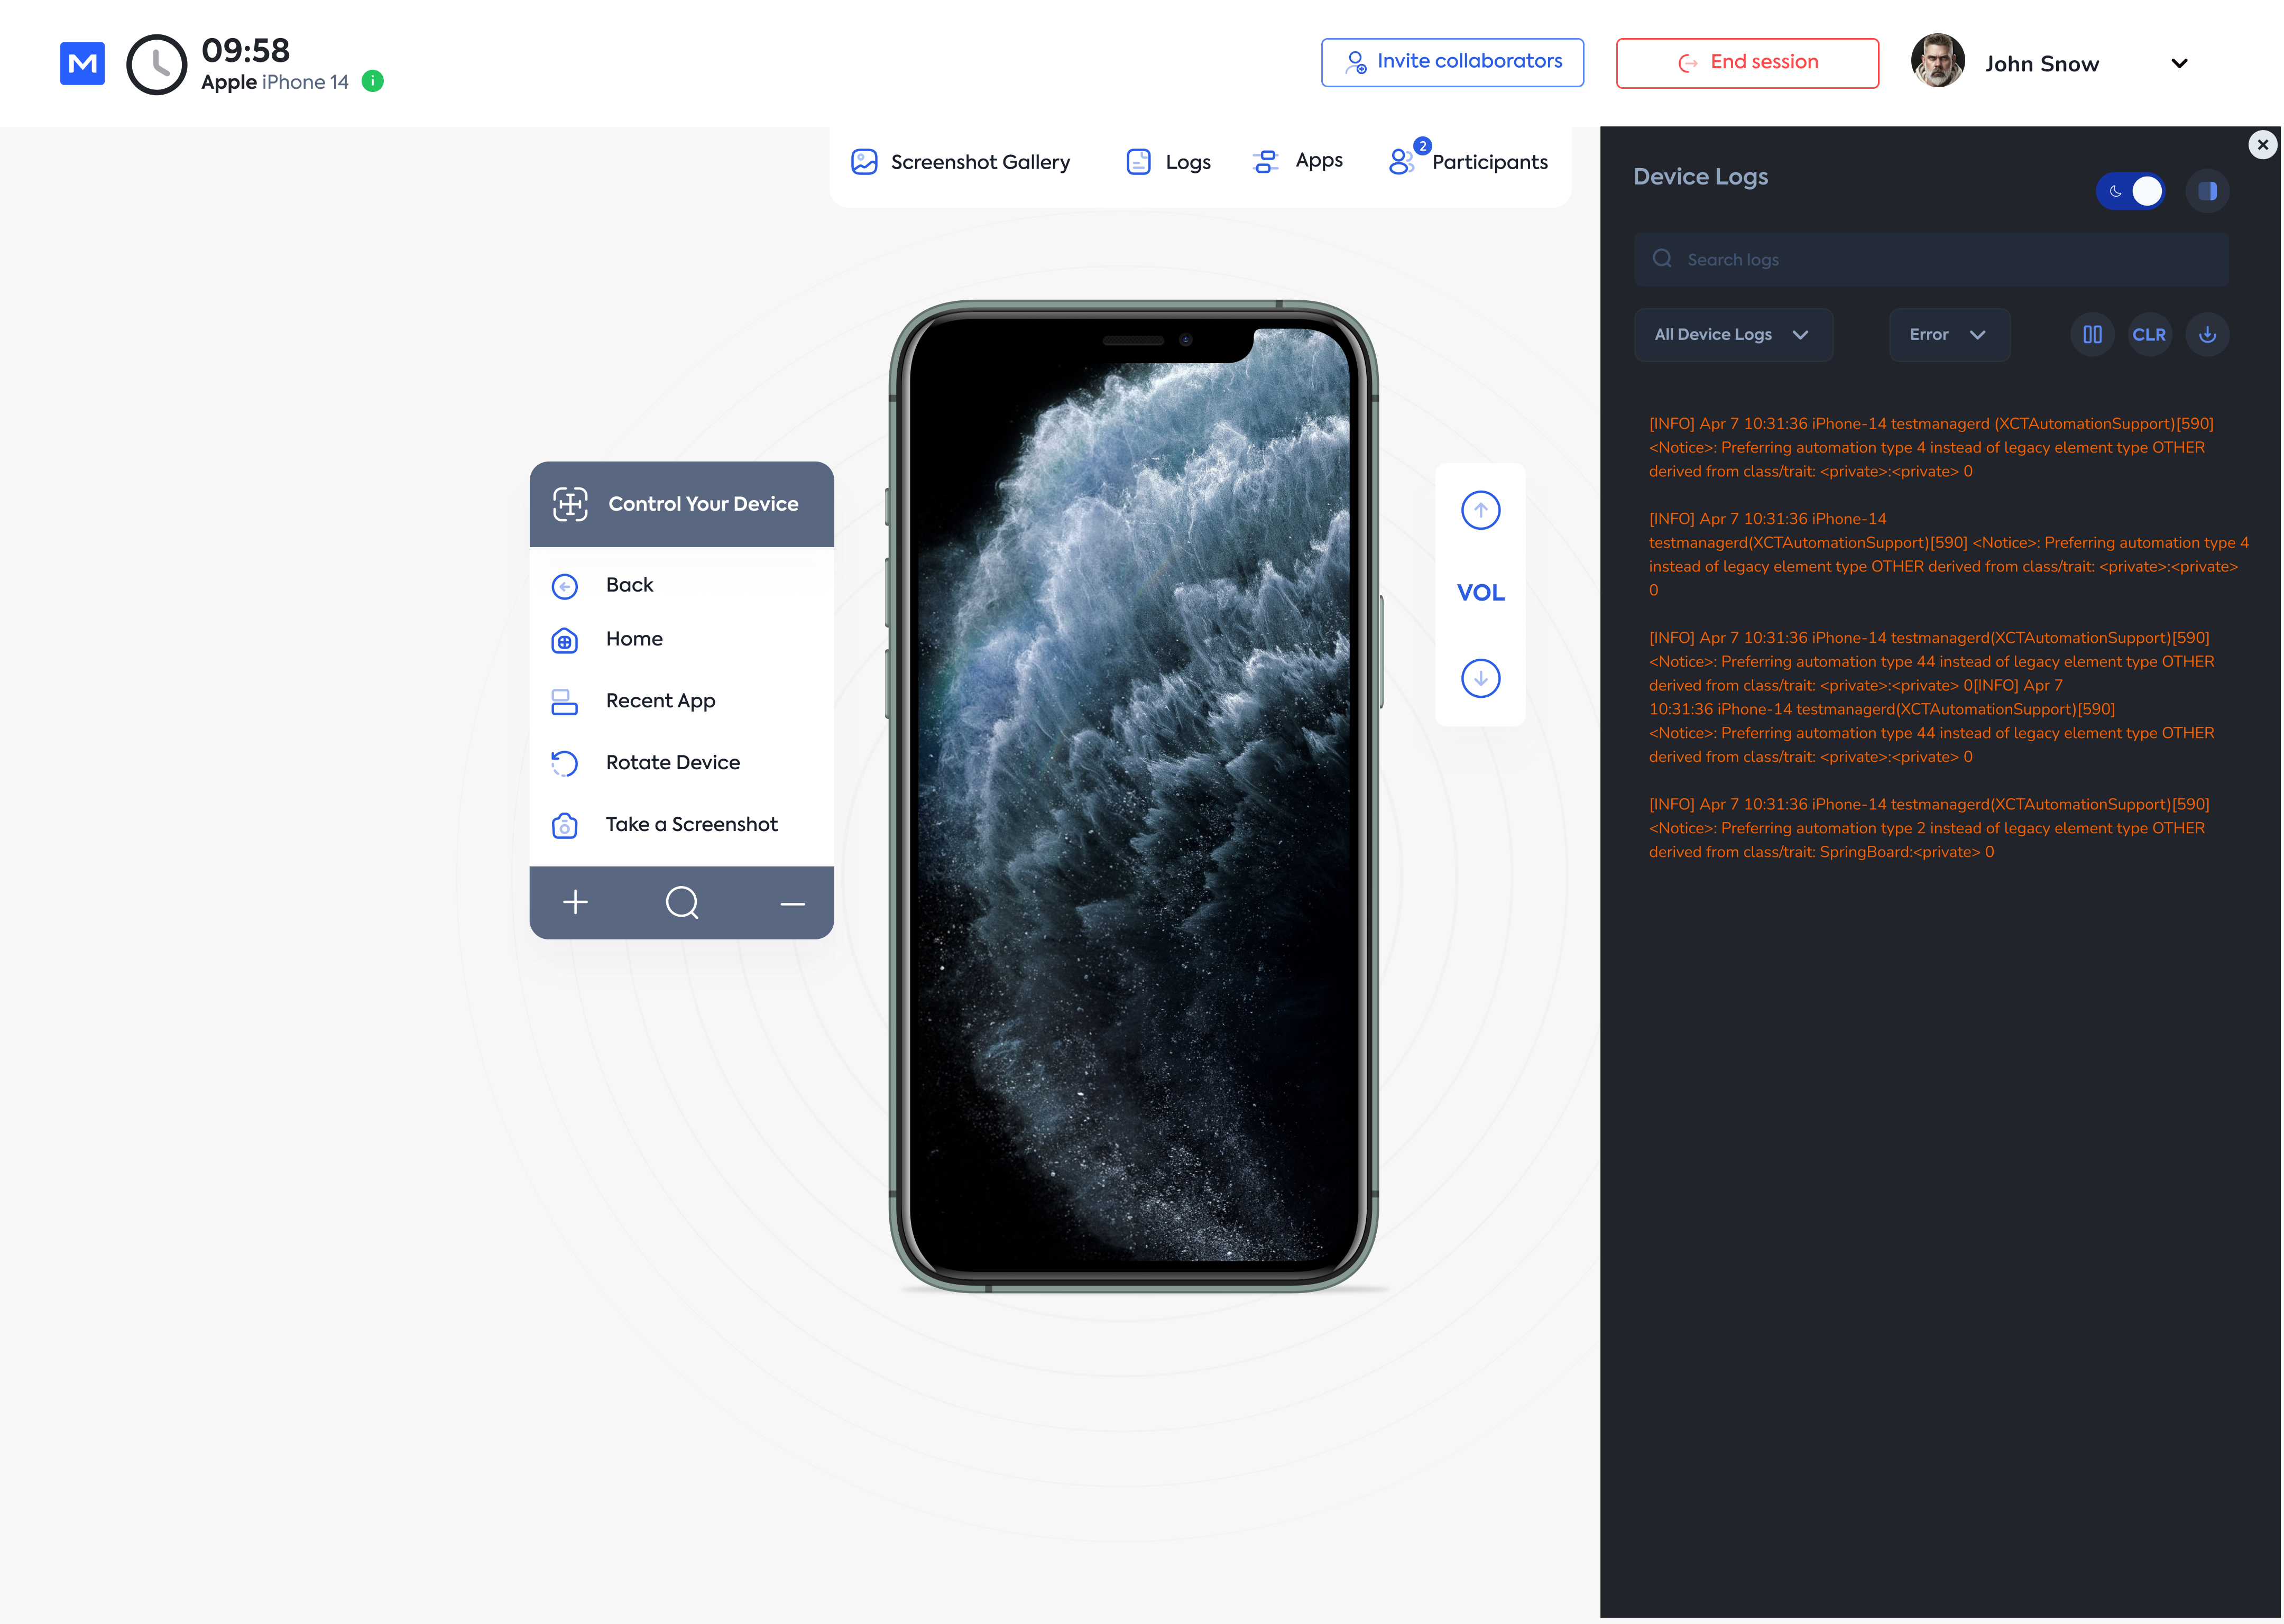Expand the John Snow account menu
This screenshot has height=1624, width=2284.
[2179, 64]
